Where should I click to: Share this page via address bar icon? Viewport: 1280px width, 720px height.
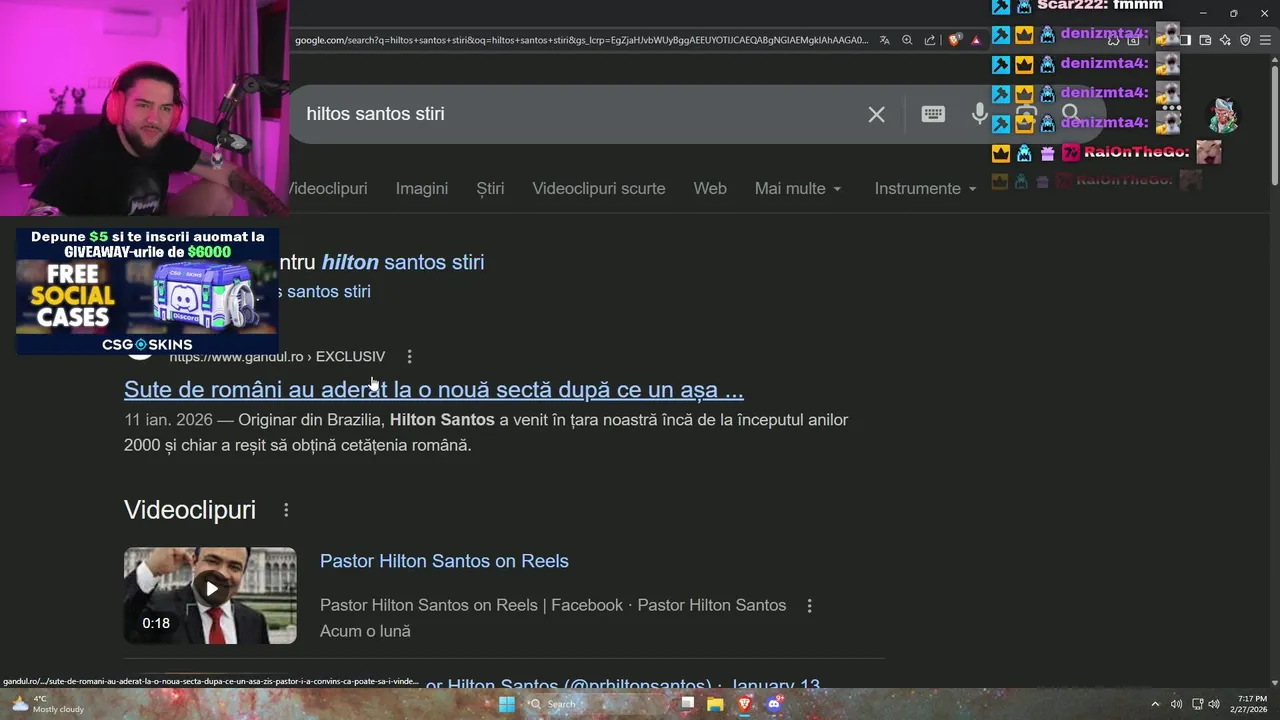tap(930, 40)
